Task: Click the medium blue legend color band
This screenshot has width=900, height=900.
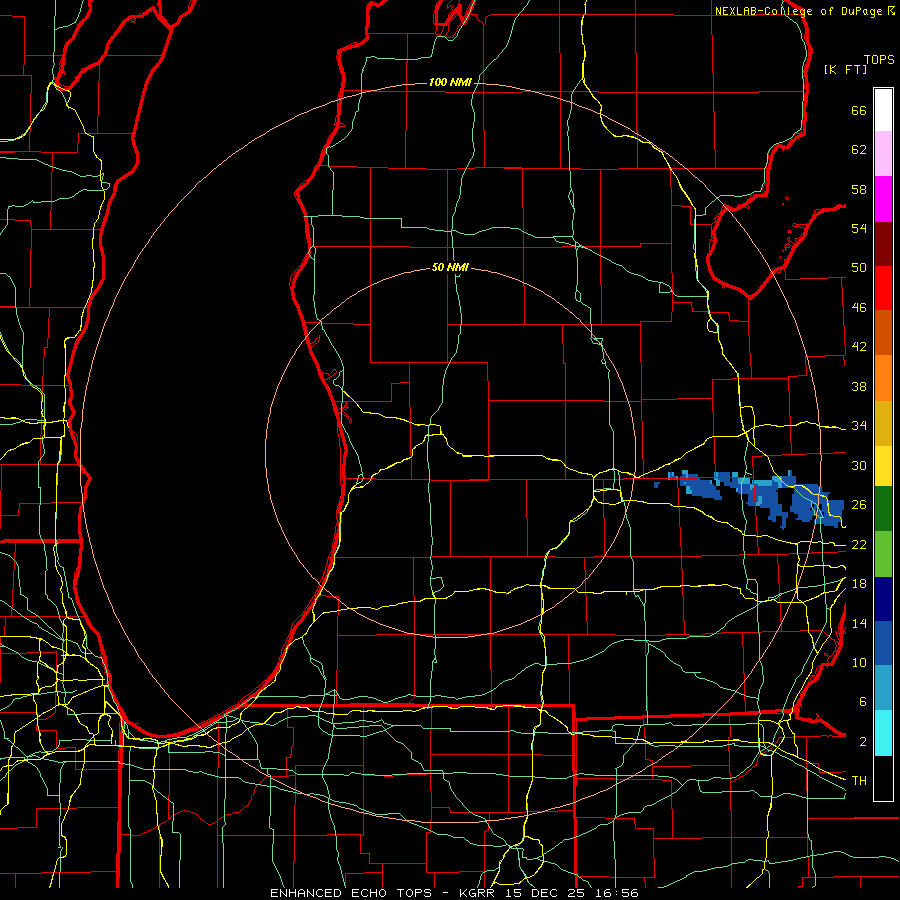Action: click(x=883, y=643)
